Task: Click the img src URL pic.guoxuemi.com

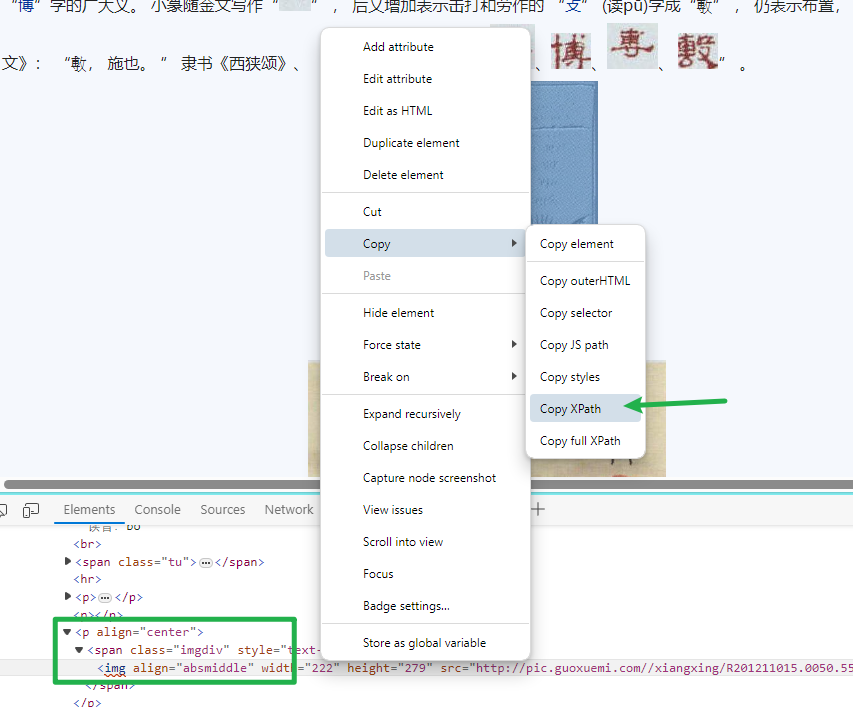Action: pyautogui.click(x=664, y=668)
